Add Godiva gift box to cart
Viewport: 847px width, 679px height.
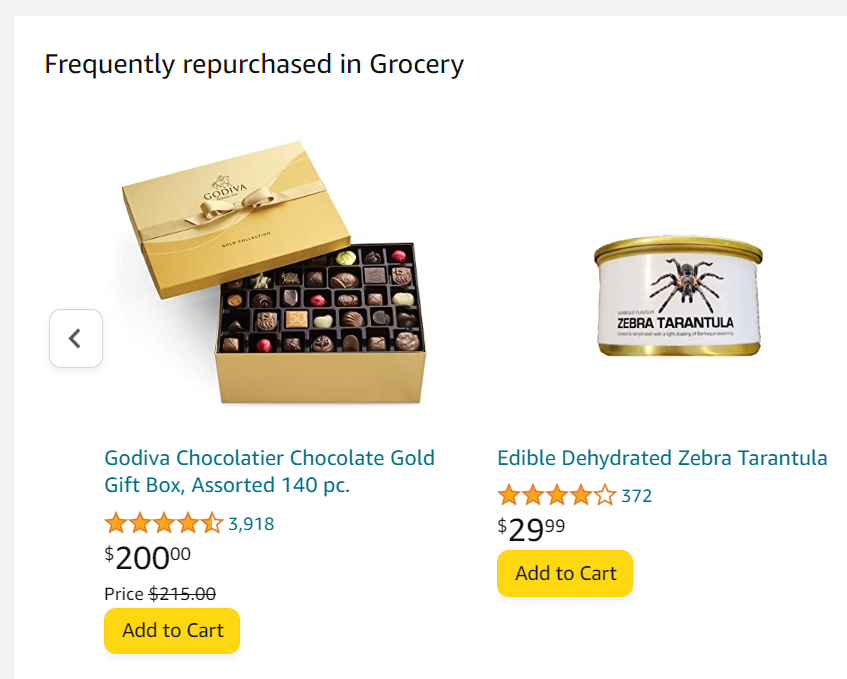point(172,631)
